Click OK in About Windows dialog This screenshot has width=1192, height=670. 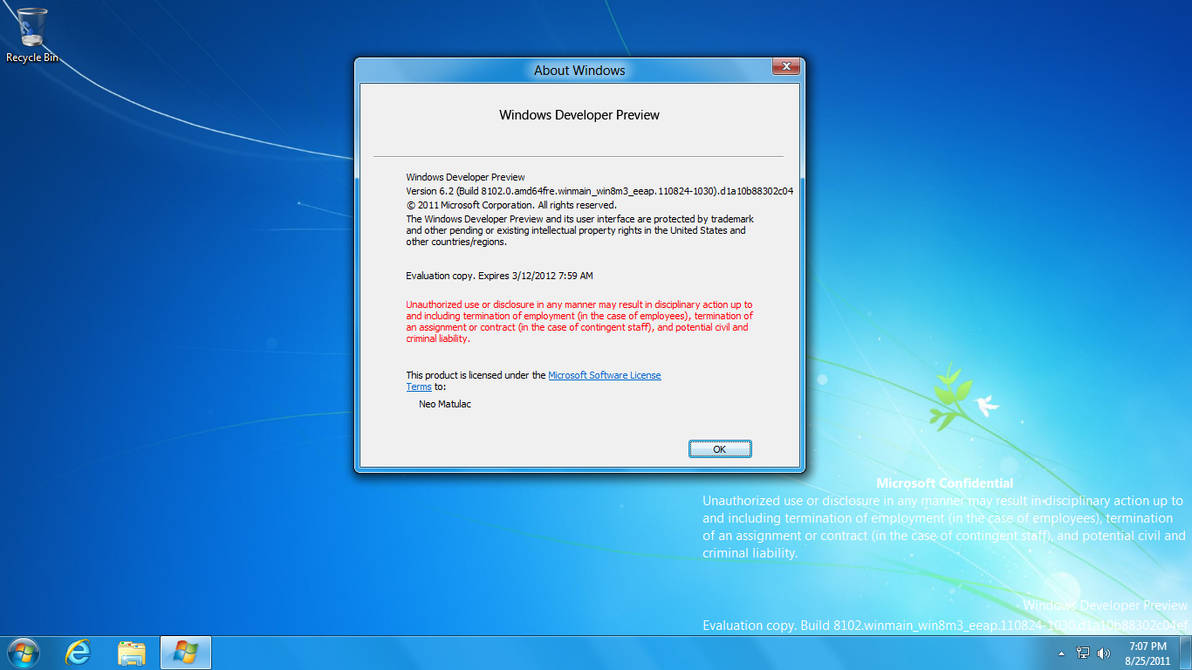click(720, 449)
